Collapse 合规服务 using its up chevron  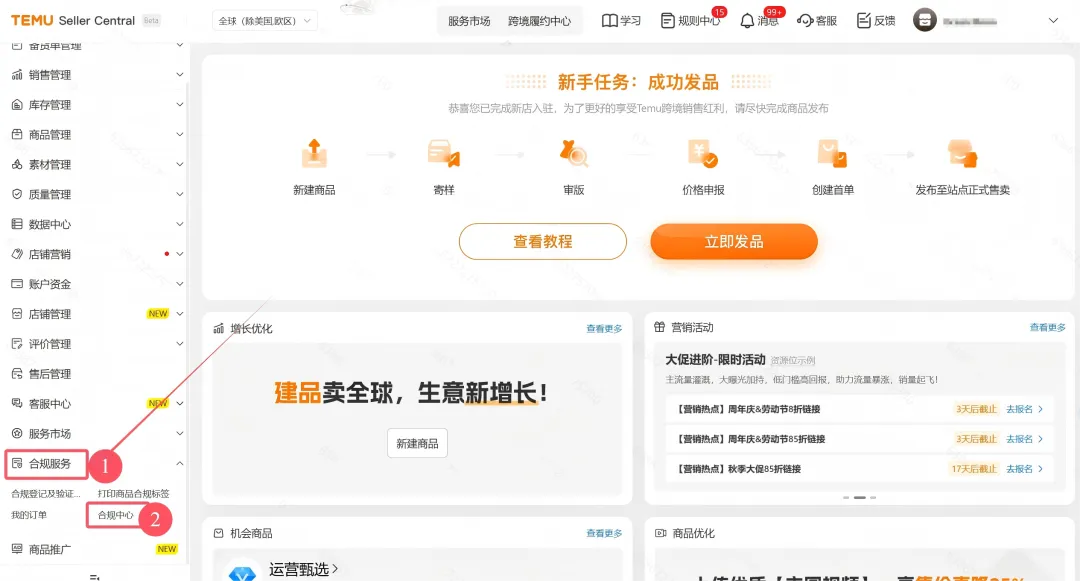click(x=180, y=463)
